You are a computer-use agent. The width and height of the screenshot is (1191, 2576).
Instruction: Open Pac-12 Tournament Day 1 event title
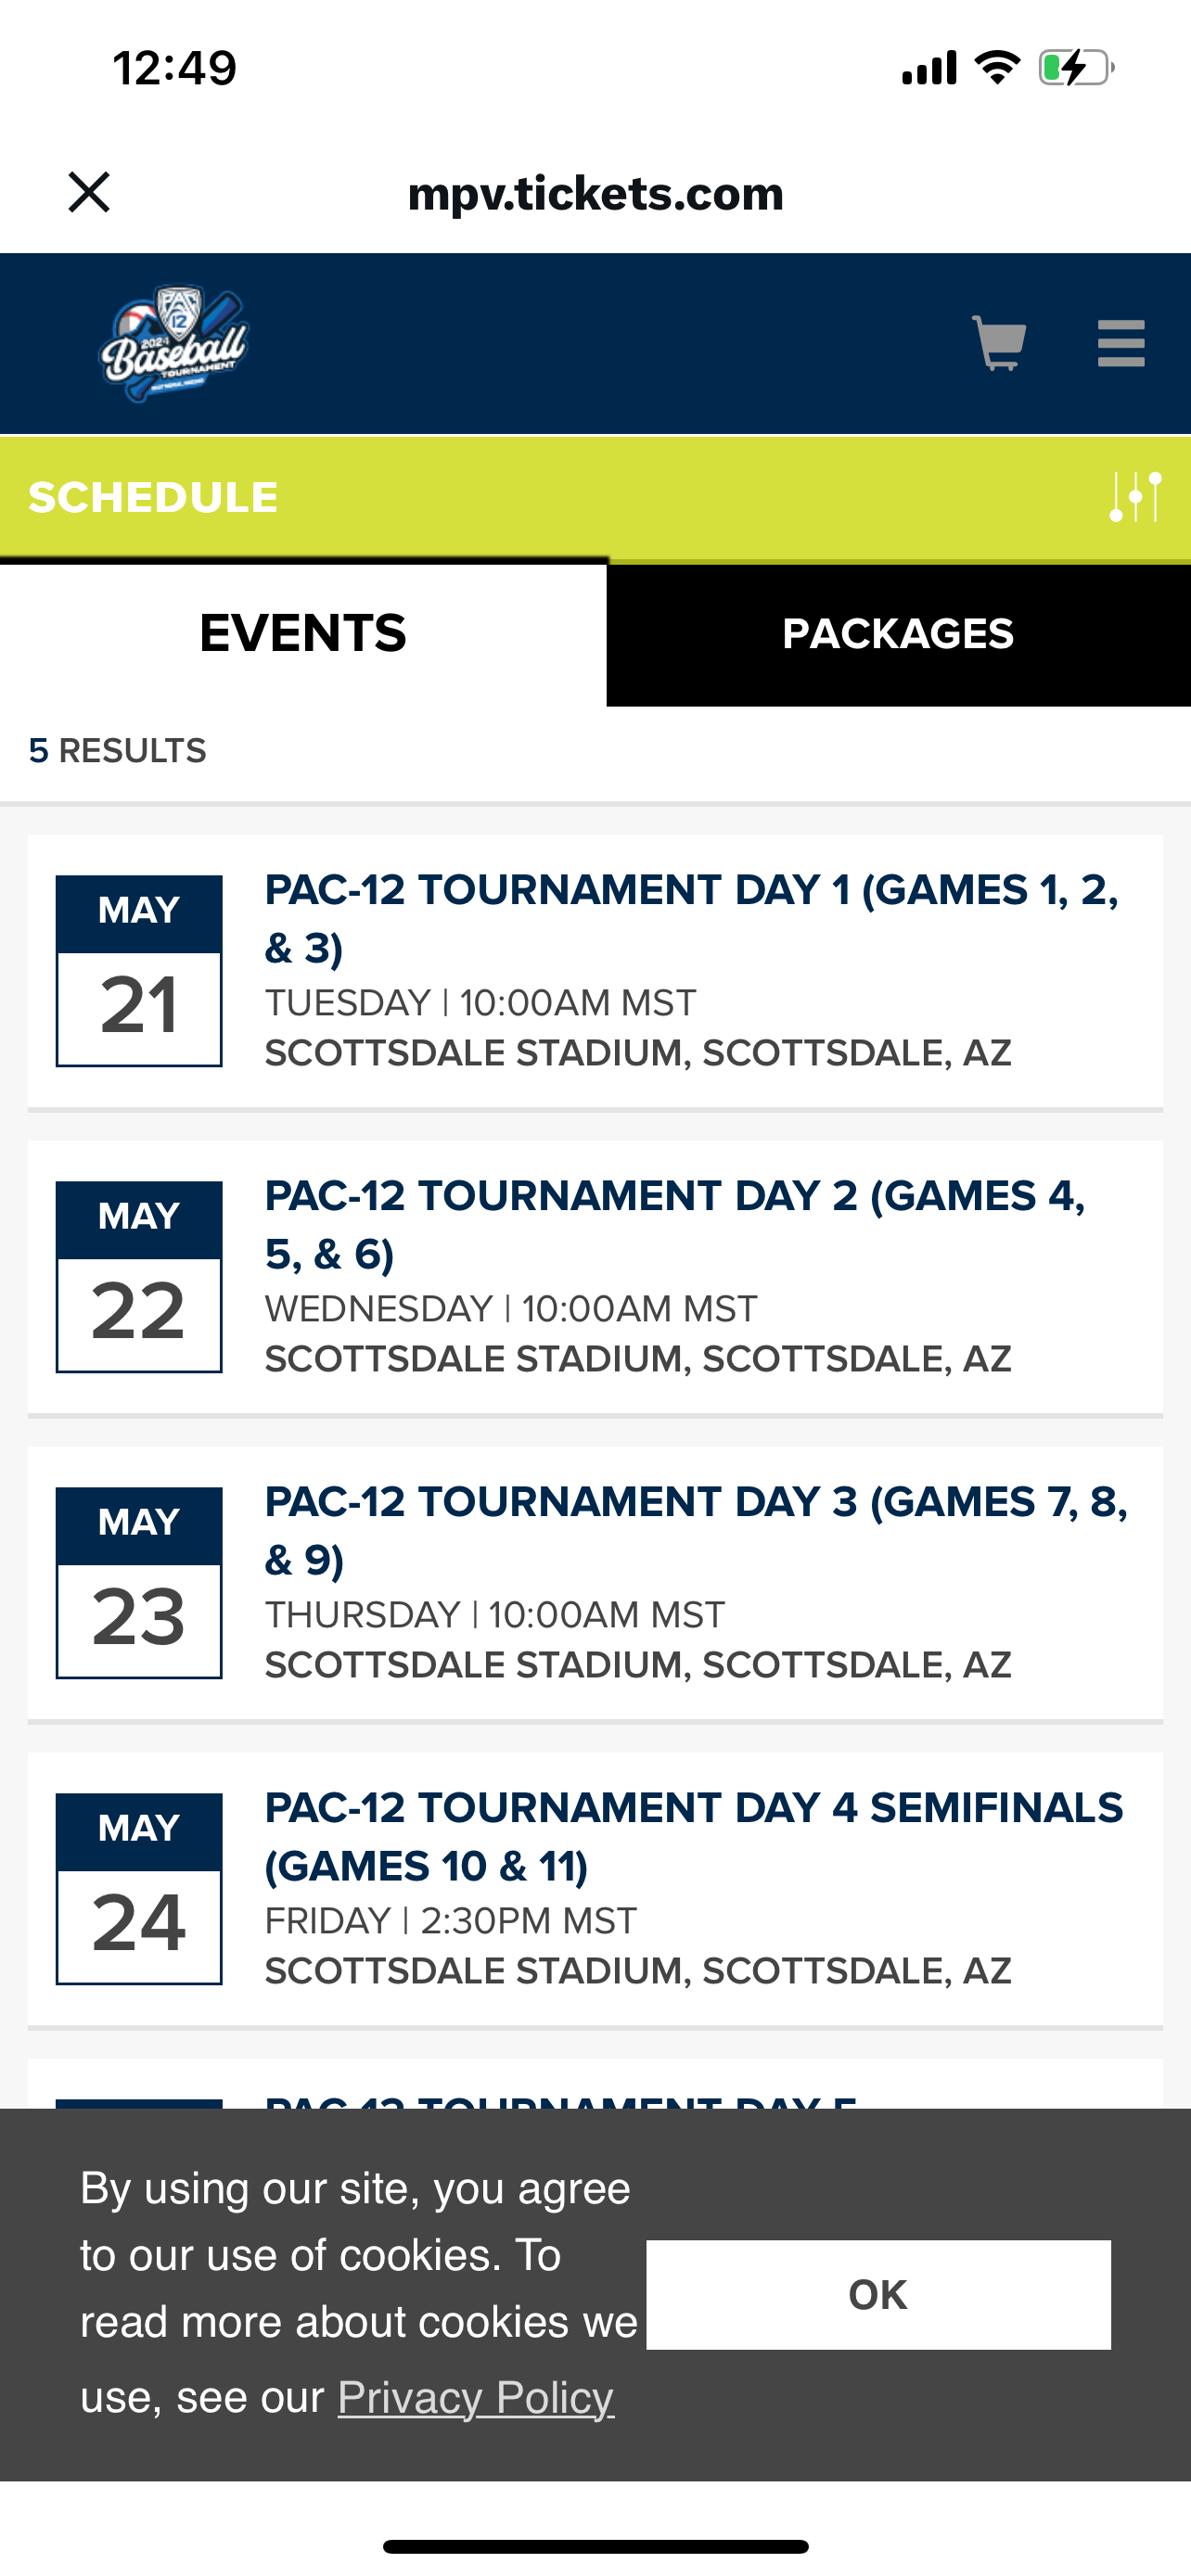690,918
